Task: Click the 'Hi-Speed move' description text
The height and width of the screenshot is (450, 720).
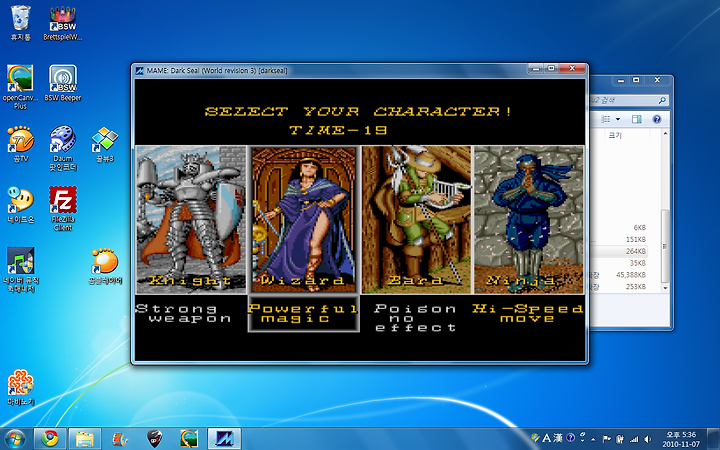Action: [x=528, y=314]
